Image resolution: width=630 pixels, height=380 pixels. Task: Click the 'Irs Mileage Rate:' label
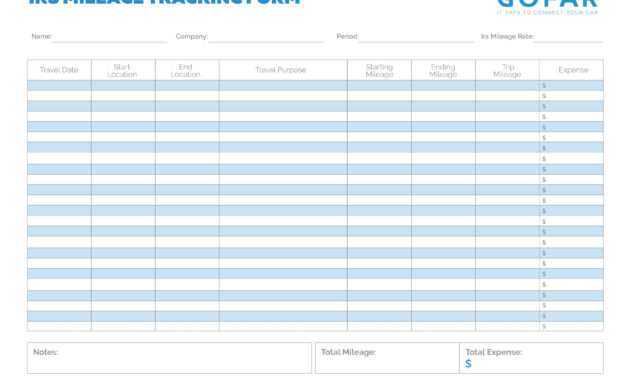(507, 37)
